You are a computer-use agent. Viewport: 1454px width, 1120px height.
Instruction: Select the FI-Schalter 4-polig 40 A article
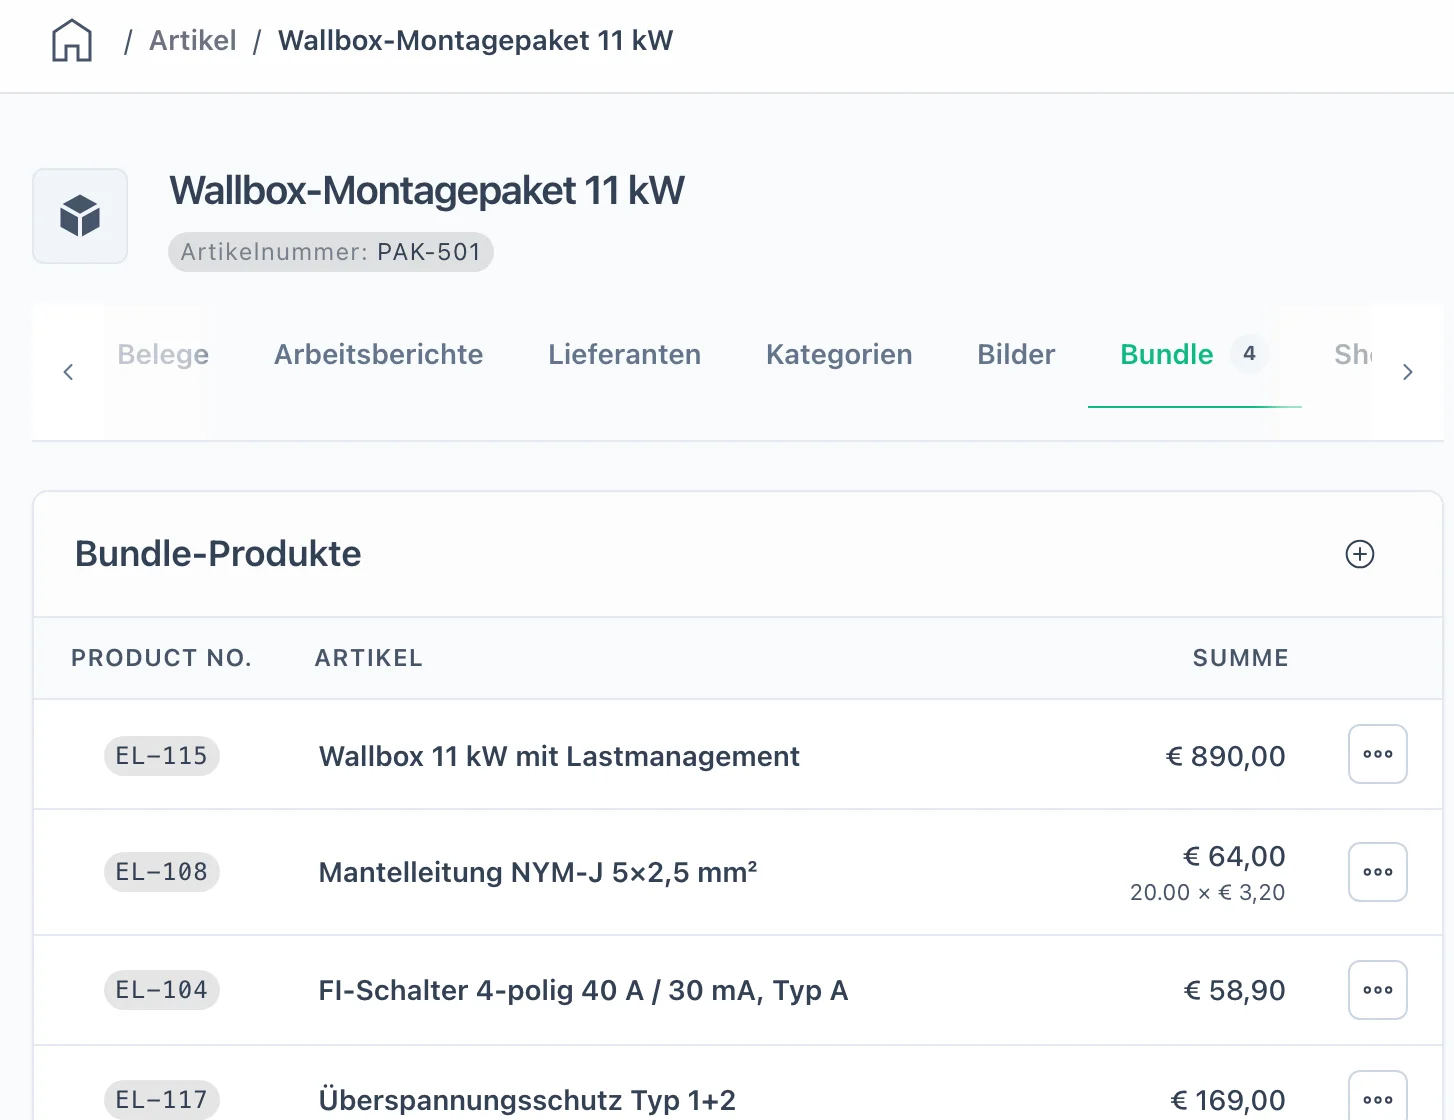point(583,990)
